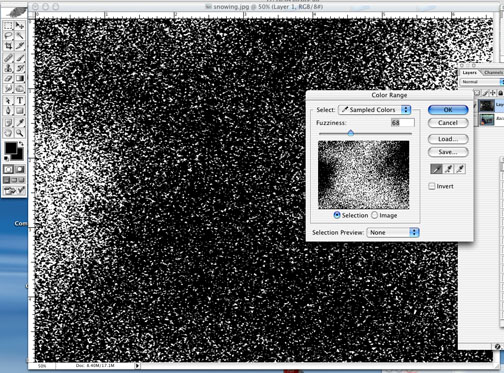
Task: Switch to the Channels tab
Action: 493,73
